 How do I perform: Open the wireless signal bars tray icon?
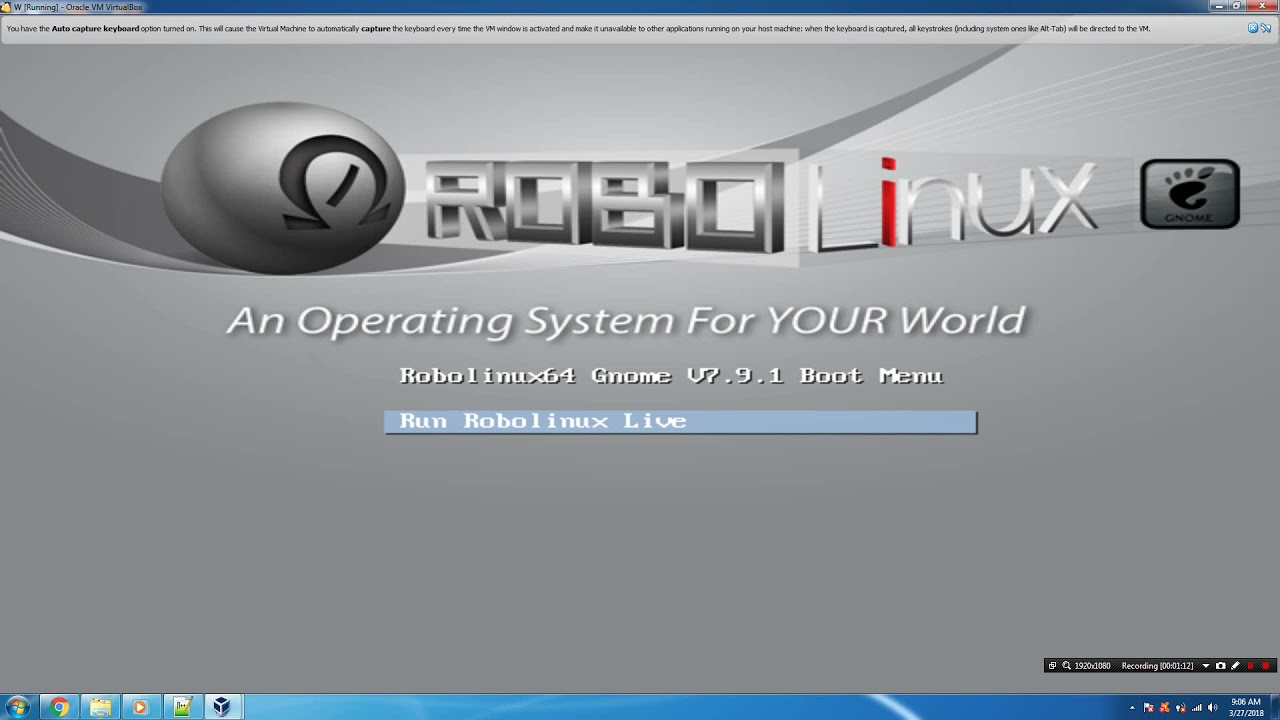1197,708
